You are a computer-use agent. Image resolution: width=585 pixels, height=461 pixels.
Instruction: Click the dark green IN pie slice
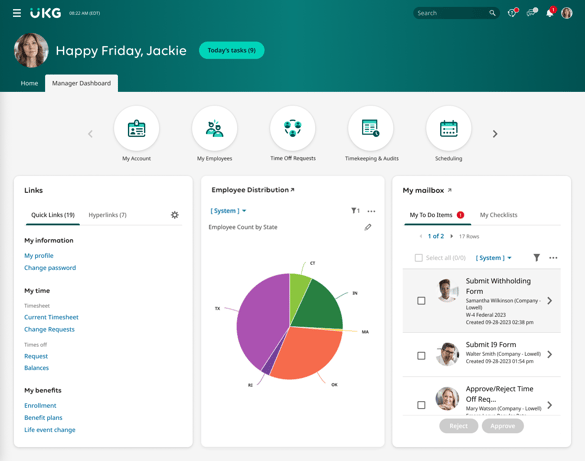[319, 308]
